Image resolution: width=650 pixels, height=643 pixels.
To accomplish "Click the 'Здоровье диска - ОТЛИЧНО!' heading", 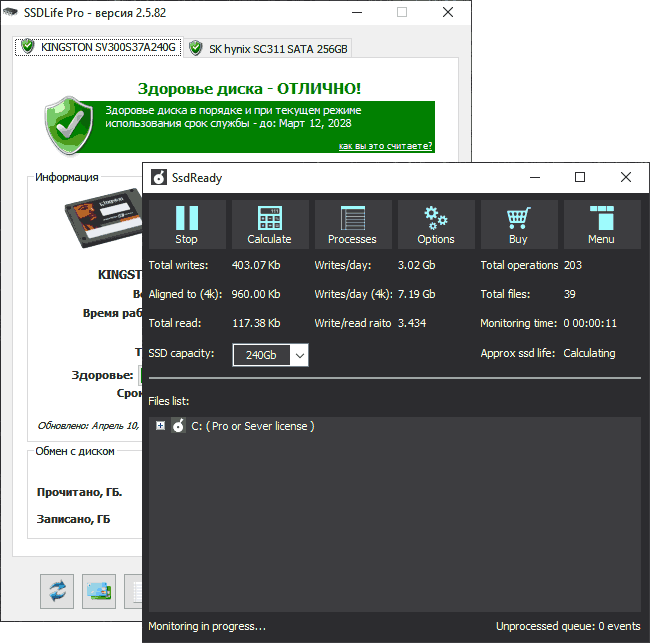I will (x=249, y=89).
